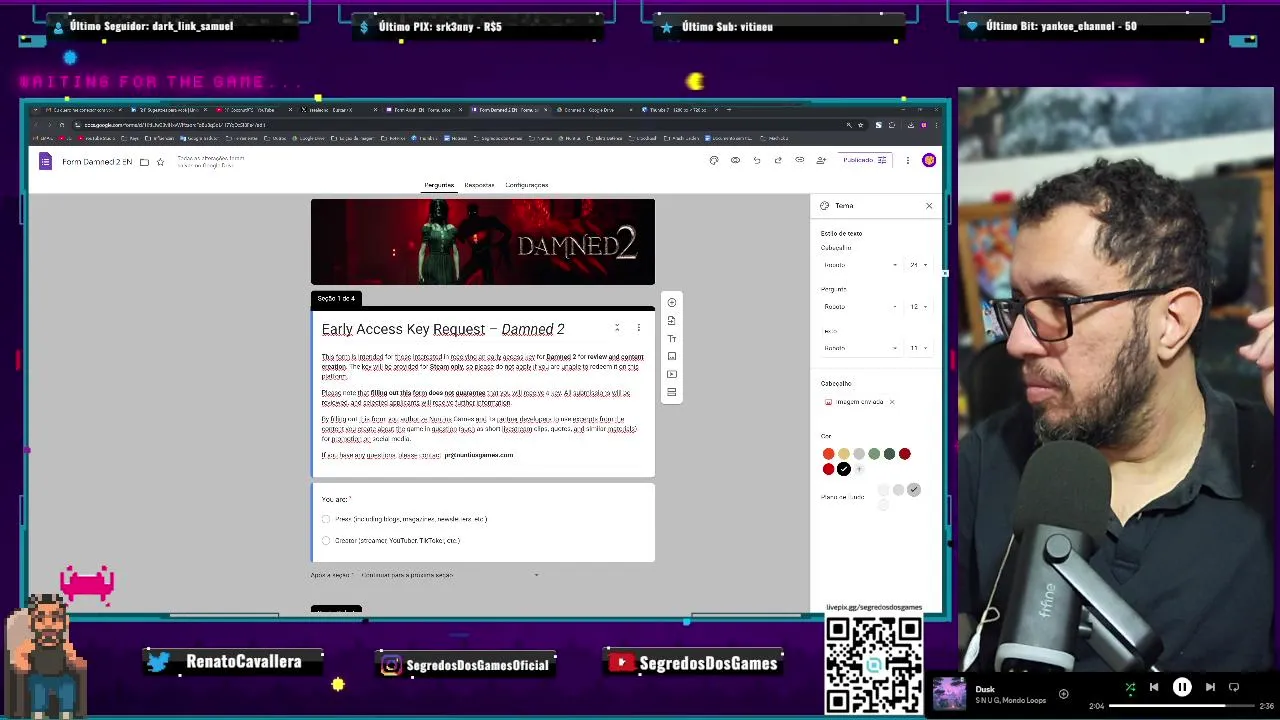Redo the last form change

[x=778, y=160]
